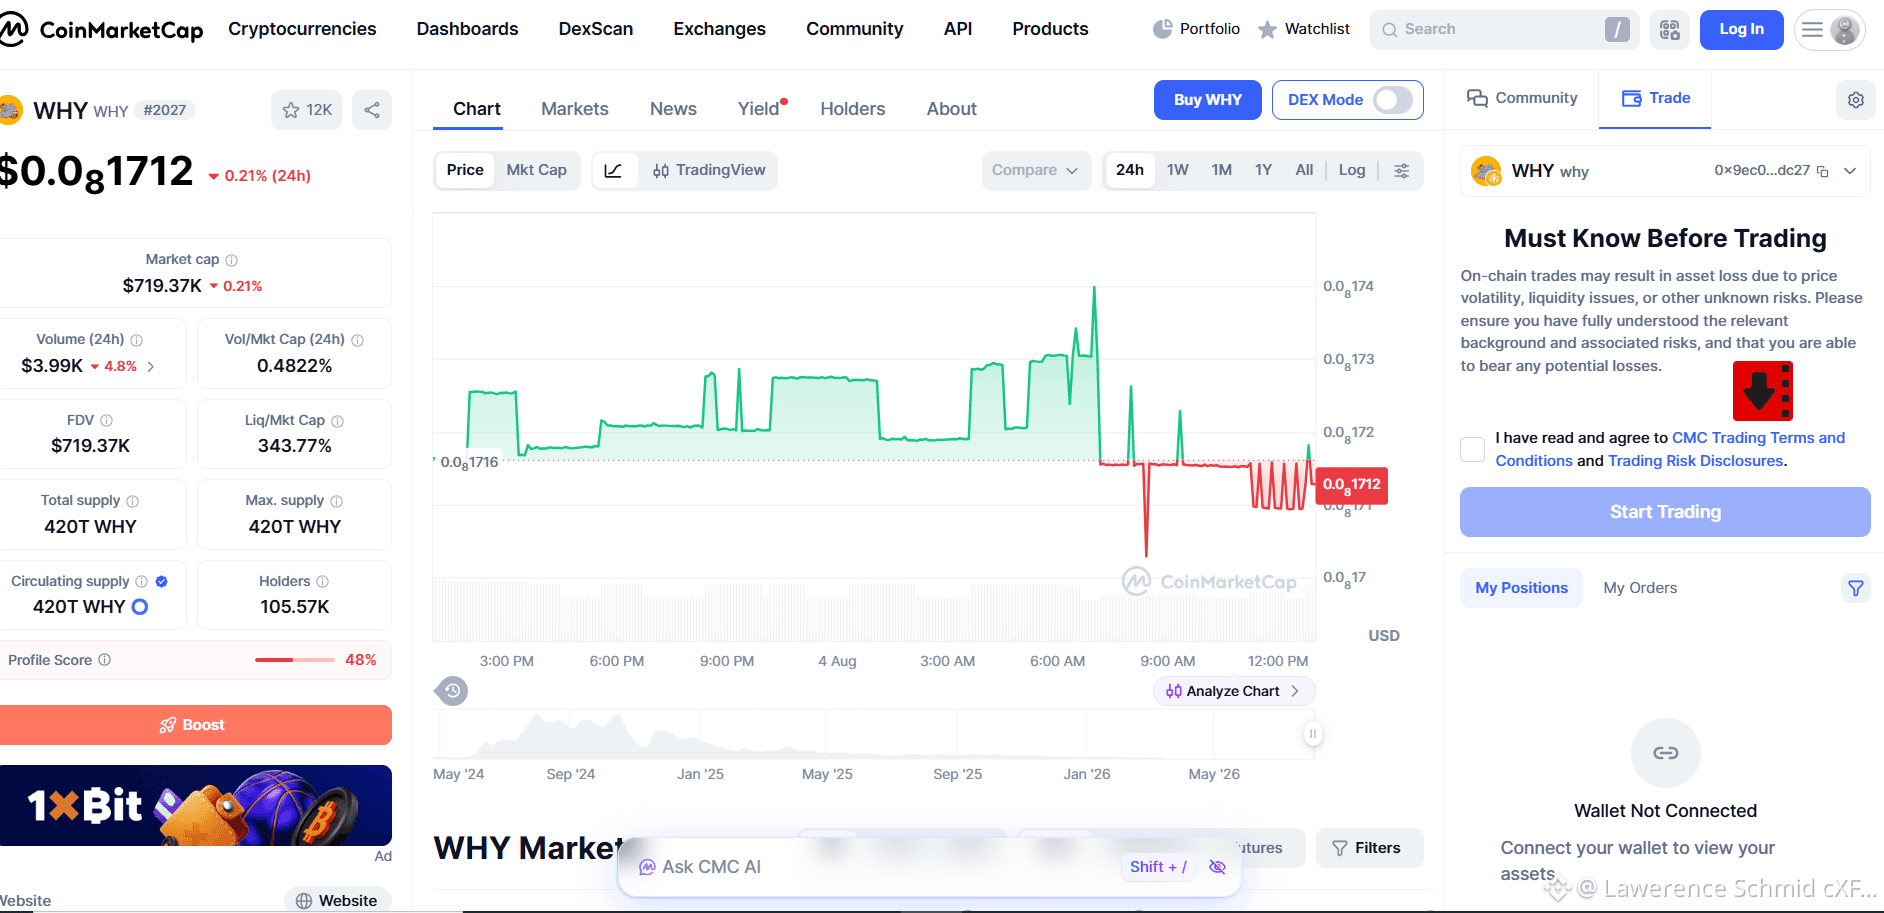
Task: Open the Community nav menu
Action: 855,29
